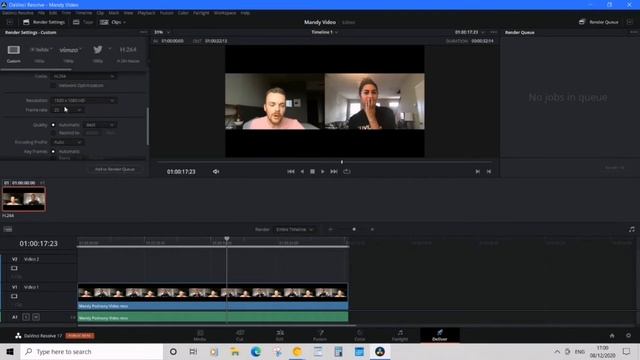Select Restrict to quality radio button
The height and width of the screenshot is (360, 640).
[53, 133]
